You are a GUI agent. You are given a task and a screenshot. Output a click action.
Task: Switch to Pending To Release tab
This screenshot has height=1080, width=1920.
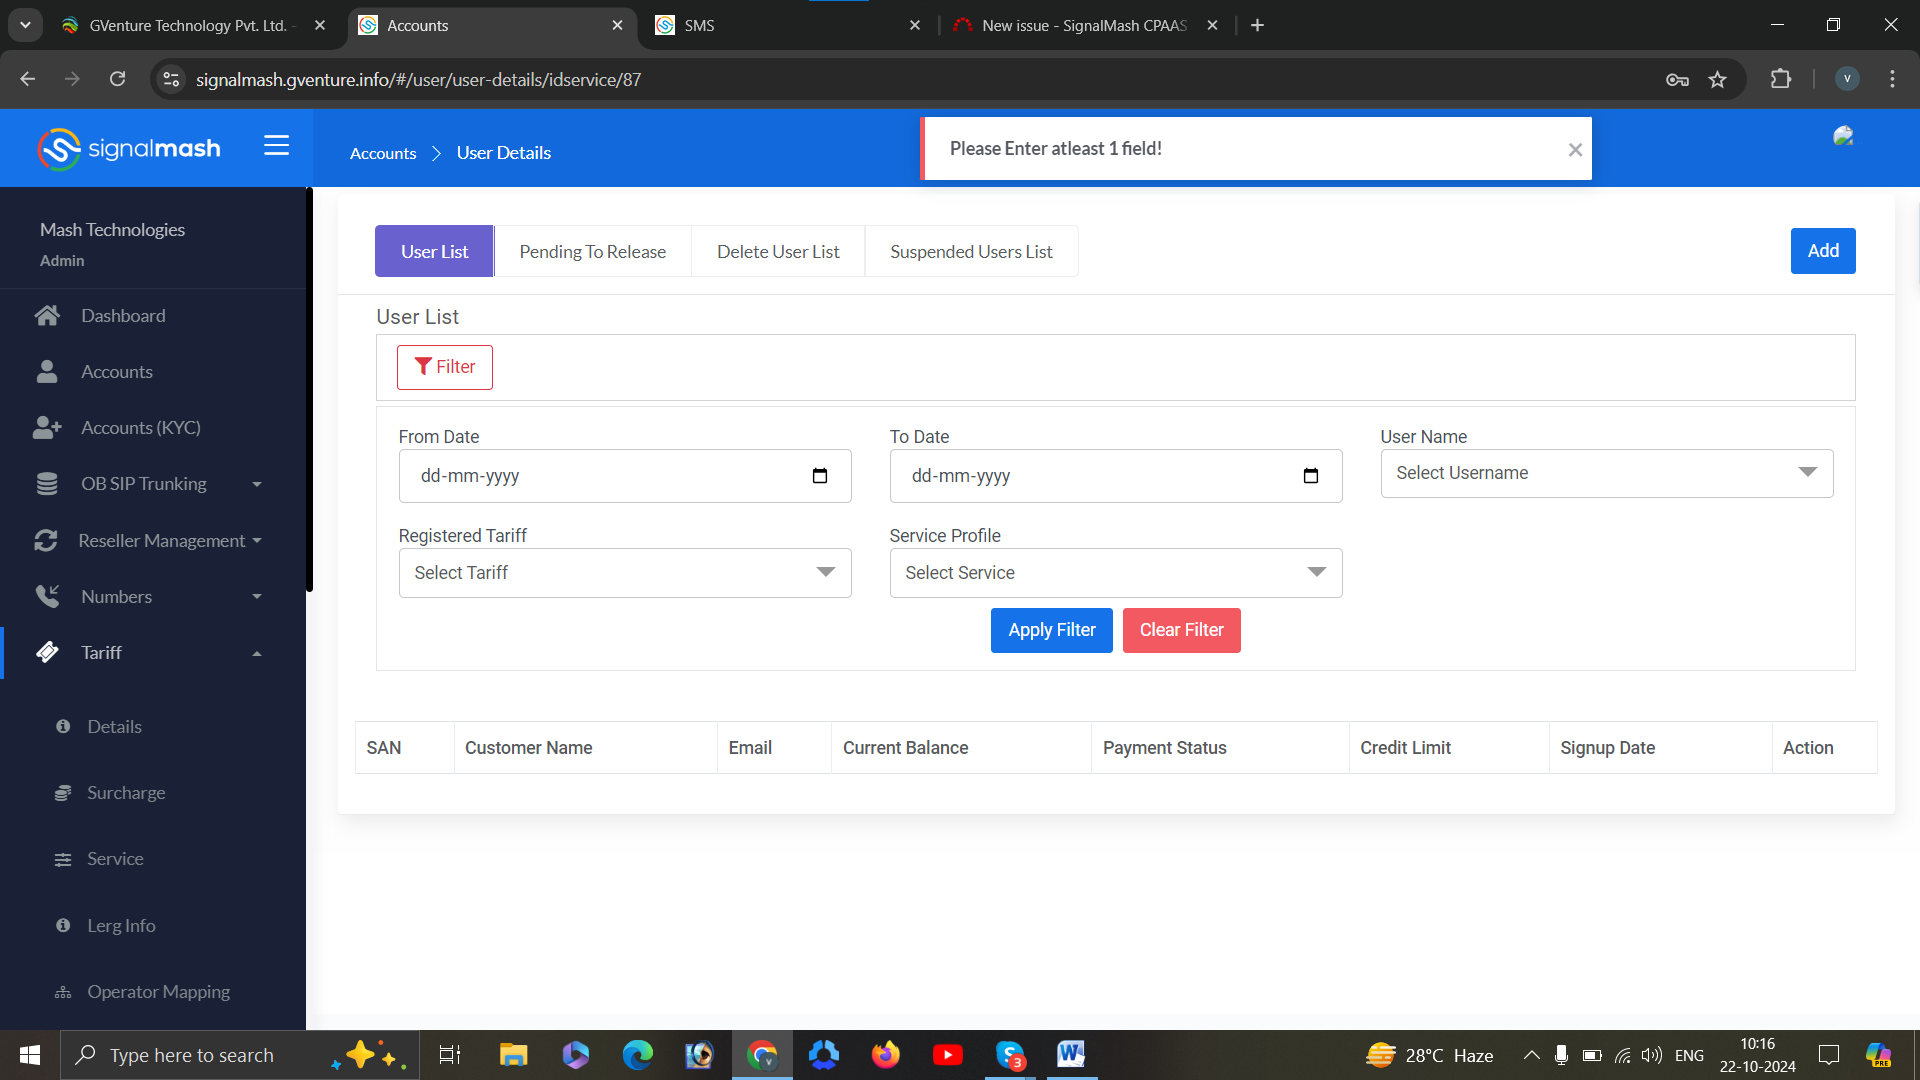(592, 252)
